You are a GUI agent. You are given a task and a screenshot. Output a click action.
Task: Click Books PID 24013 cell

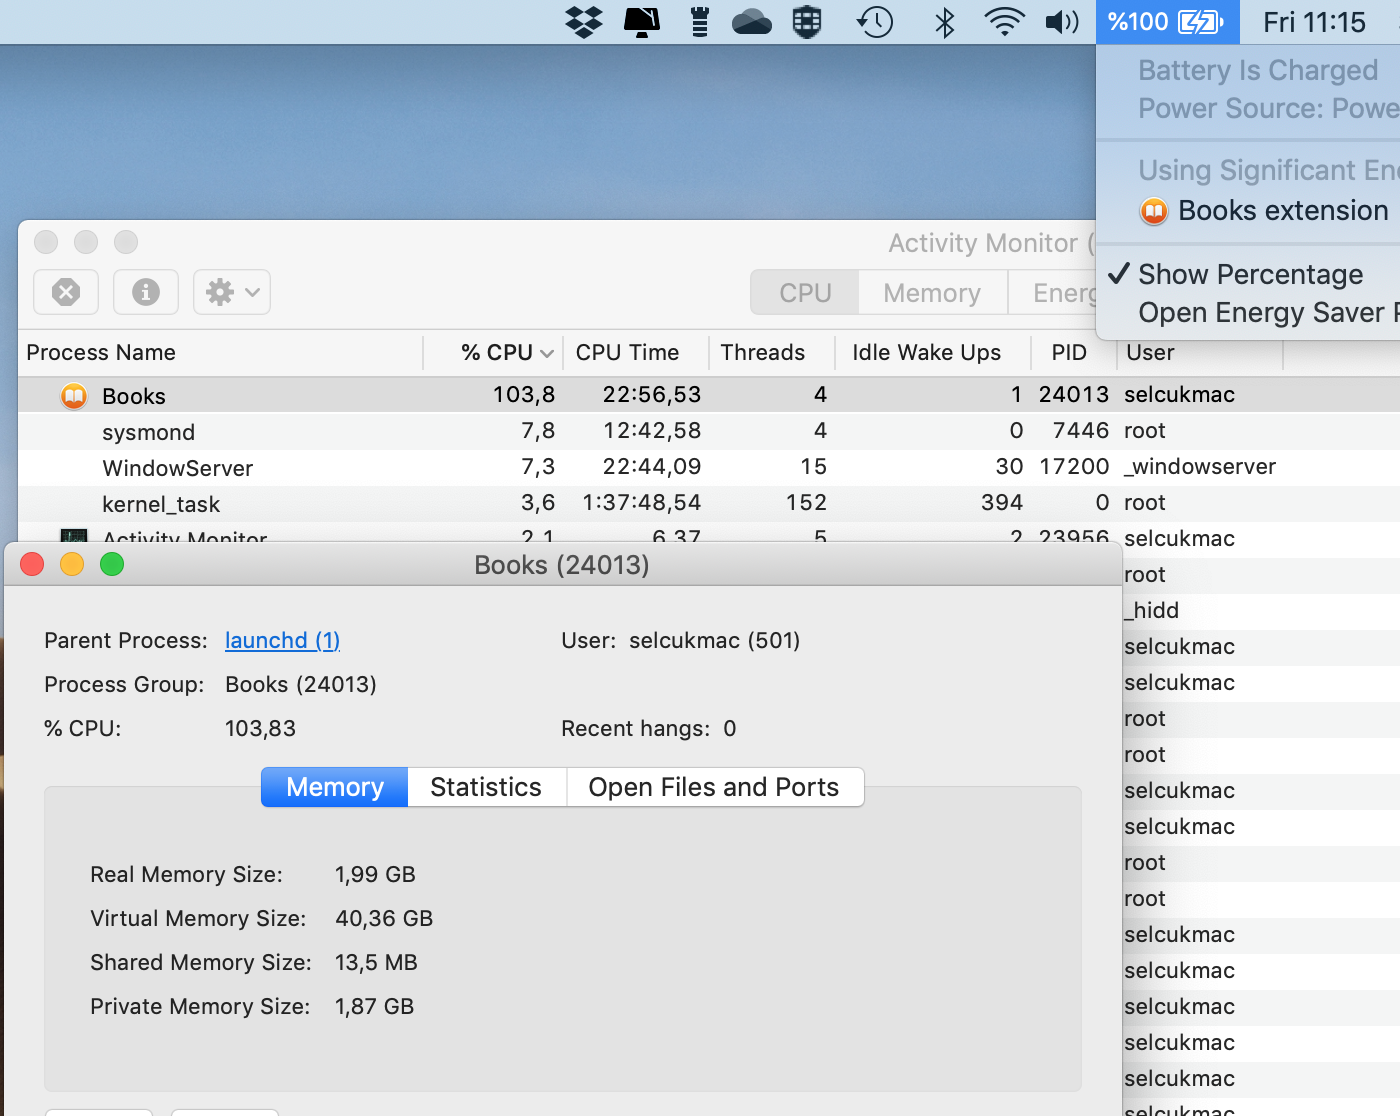pyautogui.click(x=1073, y=394)
